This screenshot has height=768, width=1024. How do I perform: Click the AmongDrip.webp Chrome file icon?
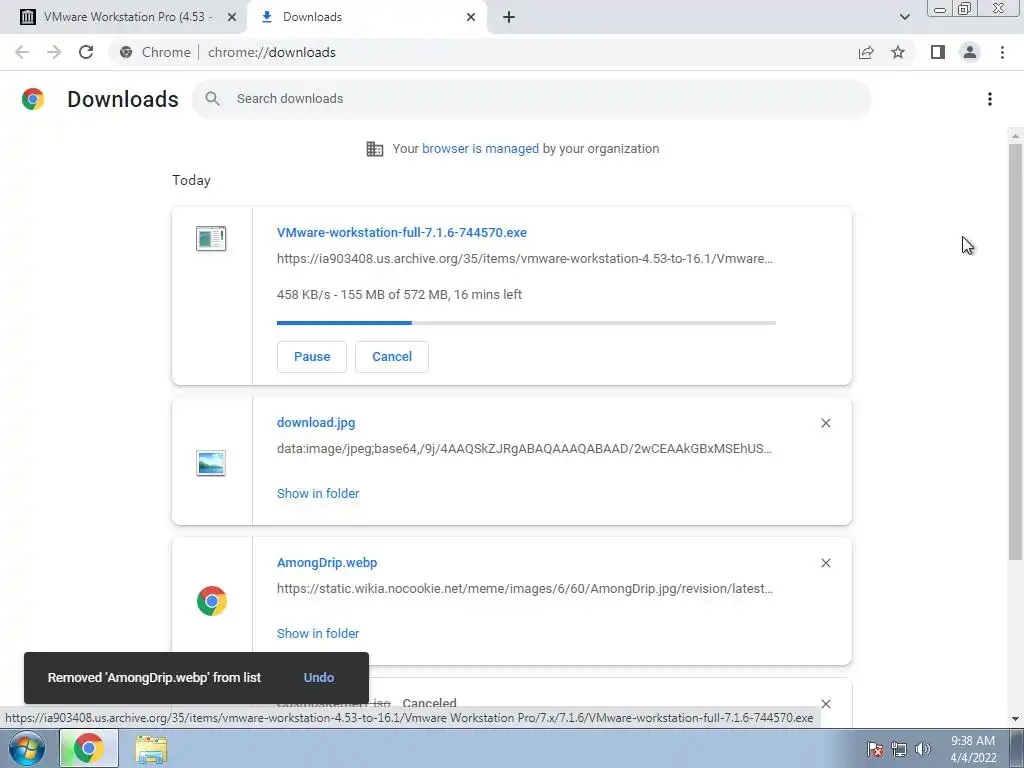pos(212,601)
